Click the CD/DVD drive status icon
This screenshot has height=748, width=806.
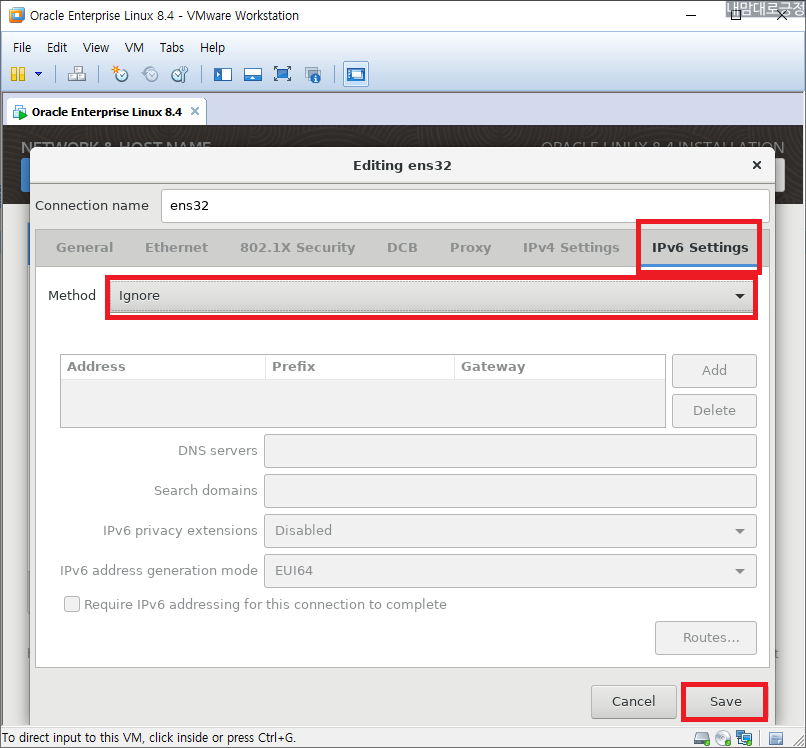point(723,739)
